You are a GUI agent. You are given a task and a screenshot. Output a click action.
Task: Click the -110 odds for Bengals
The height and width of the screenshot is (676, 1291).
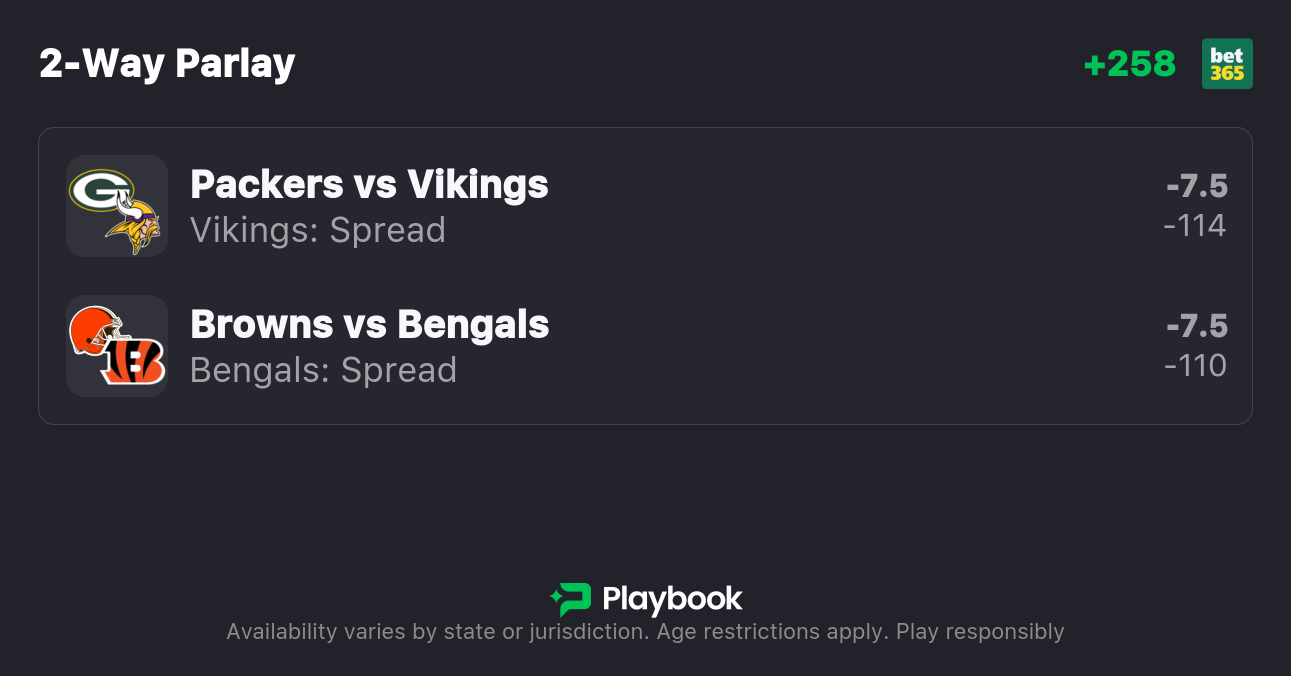pos(1195,366)
